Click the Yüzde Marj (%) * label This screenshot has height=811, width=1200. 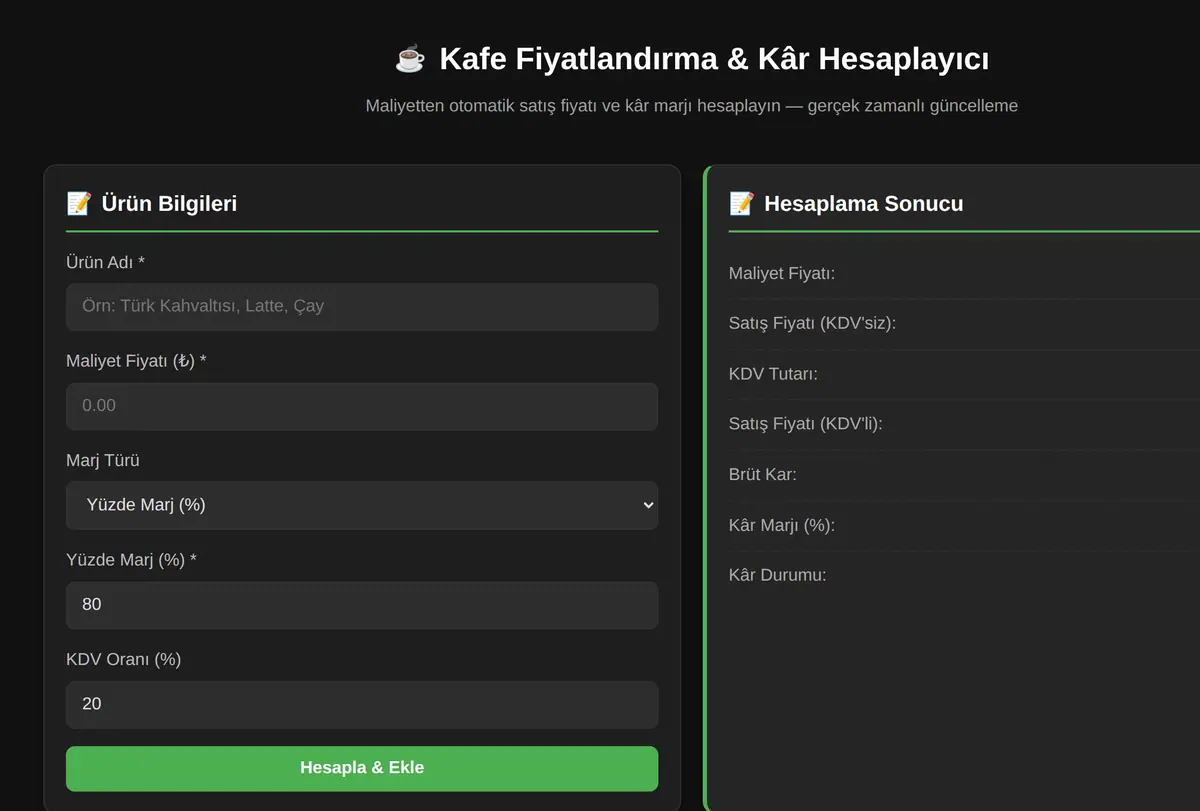(x=131, y=560)
